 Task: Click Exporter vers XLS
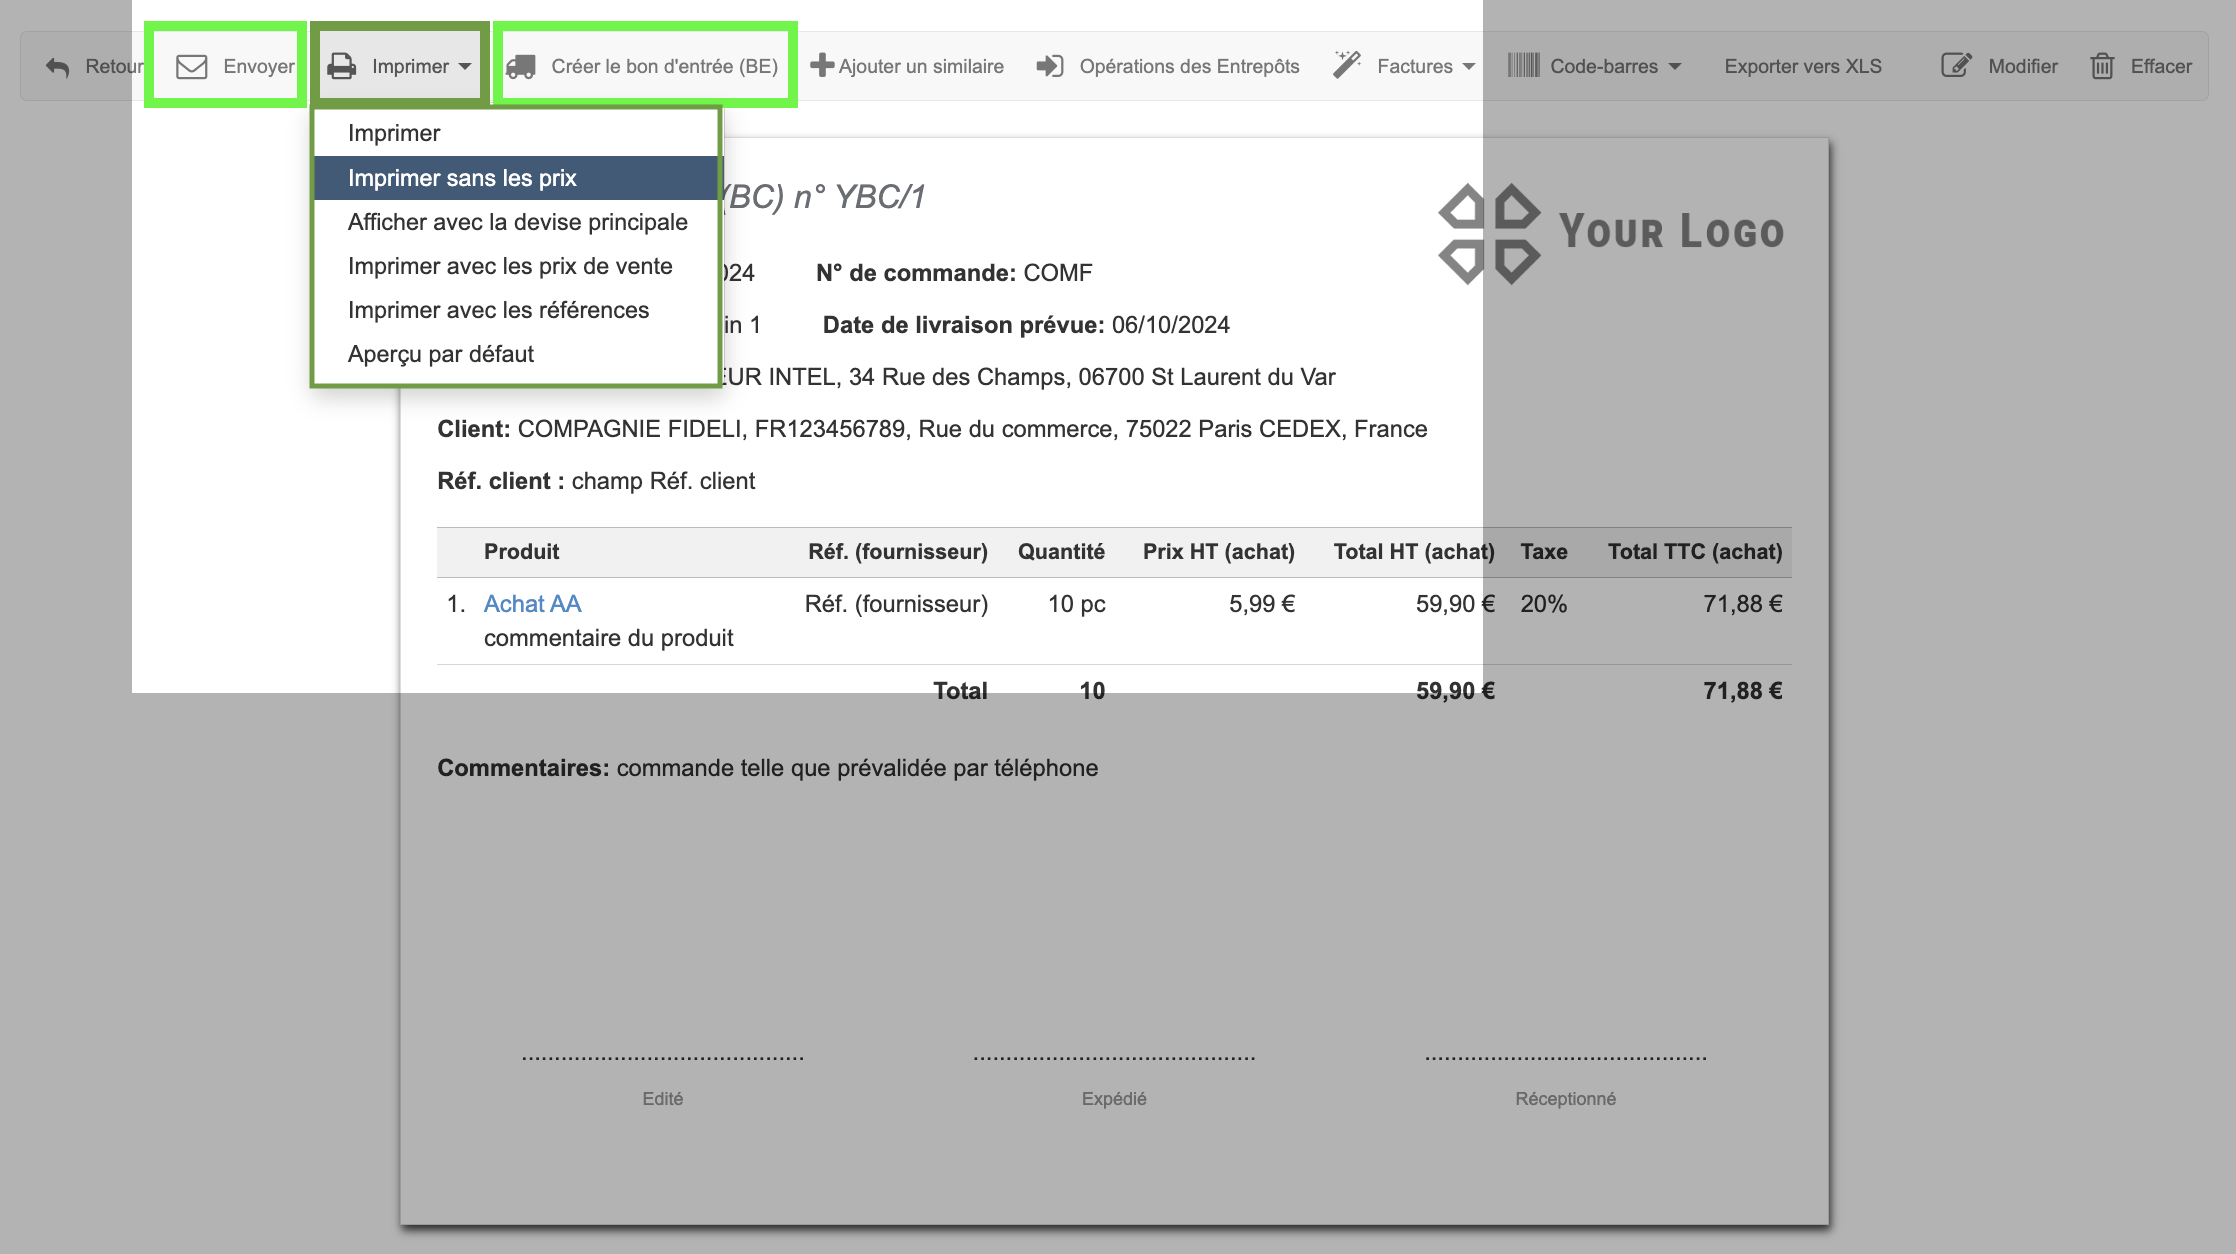(x=1802, y=65)
